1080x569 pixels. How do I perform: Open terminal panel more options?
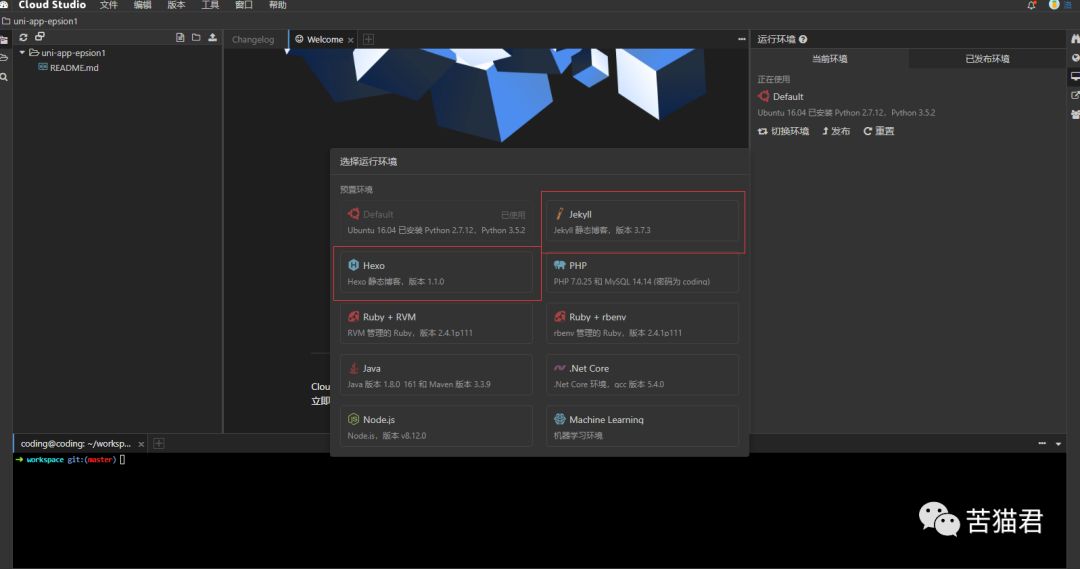[1042, 444]
